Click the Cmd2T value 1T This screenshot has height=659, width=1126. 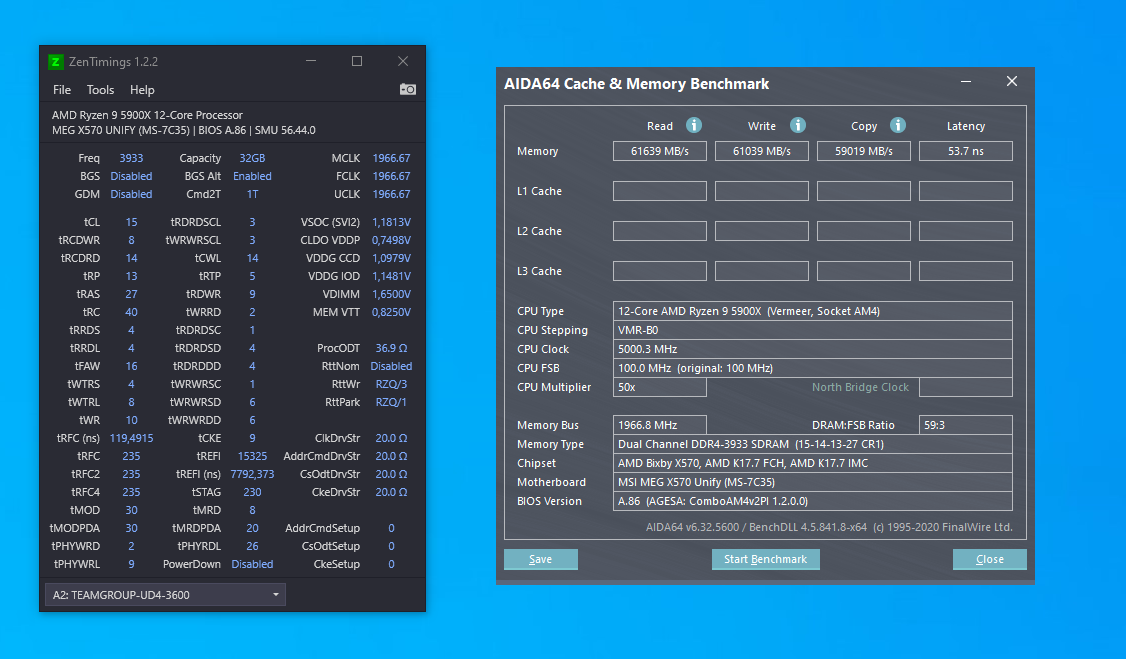pos(252,194)
